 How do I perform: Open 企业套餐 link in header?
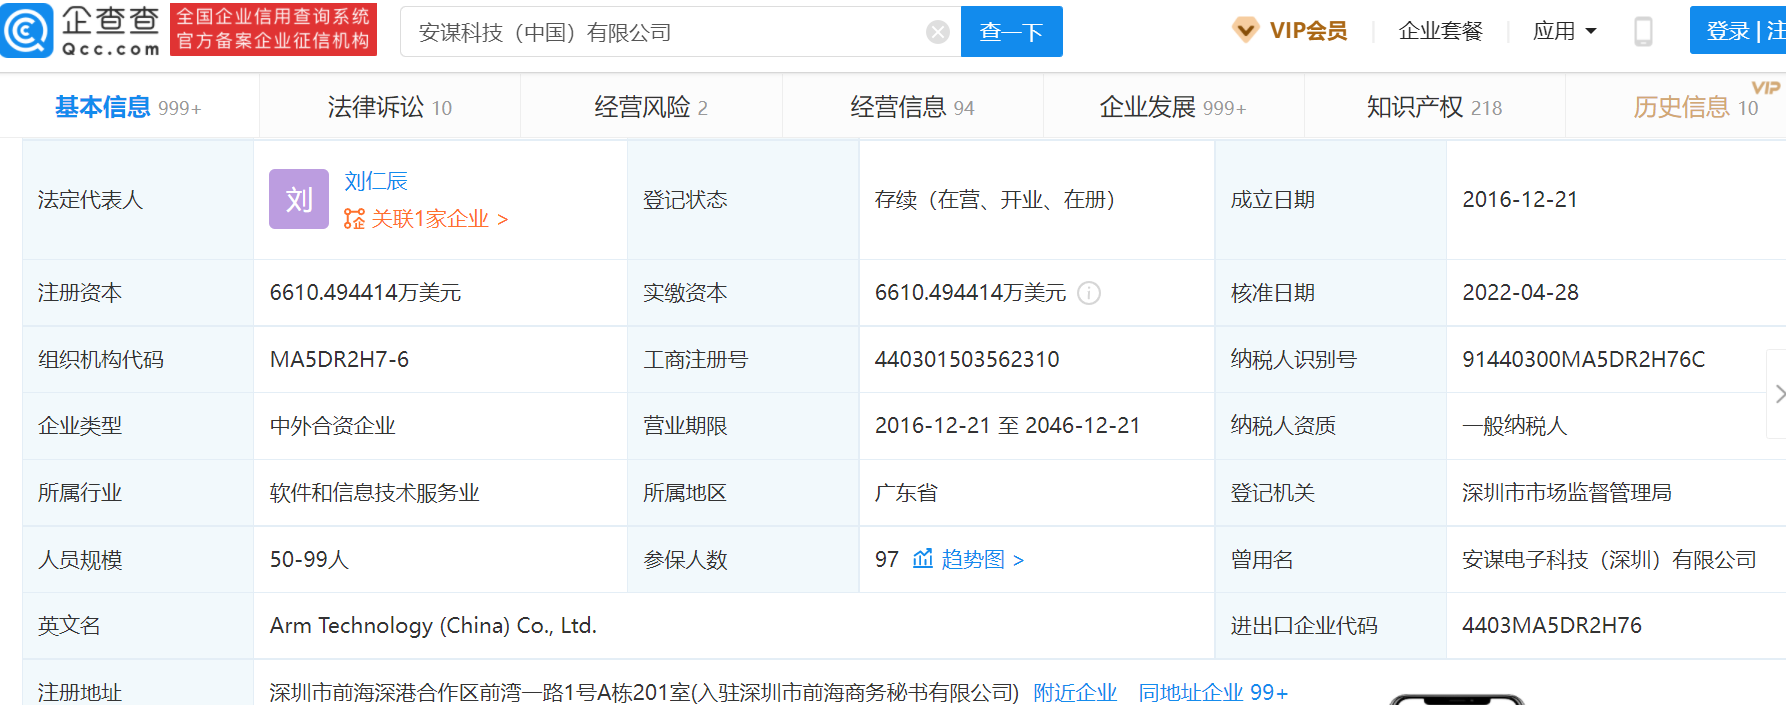[x=1440, y=31]
